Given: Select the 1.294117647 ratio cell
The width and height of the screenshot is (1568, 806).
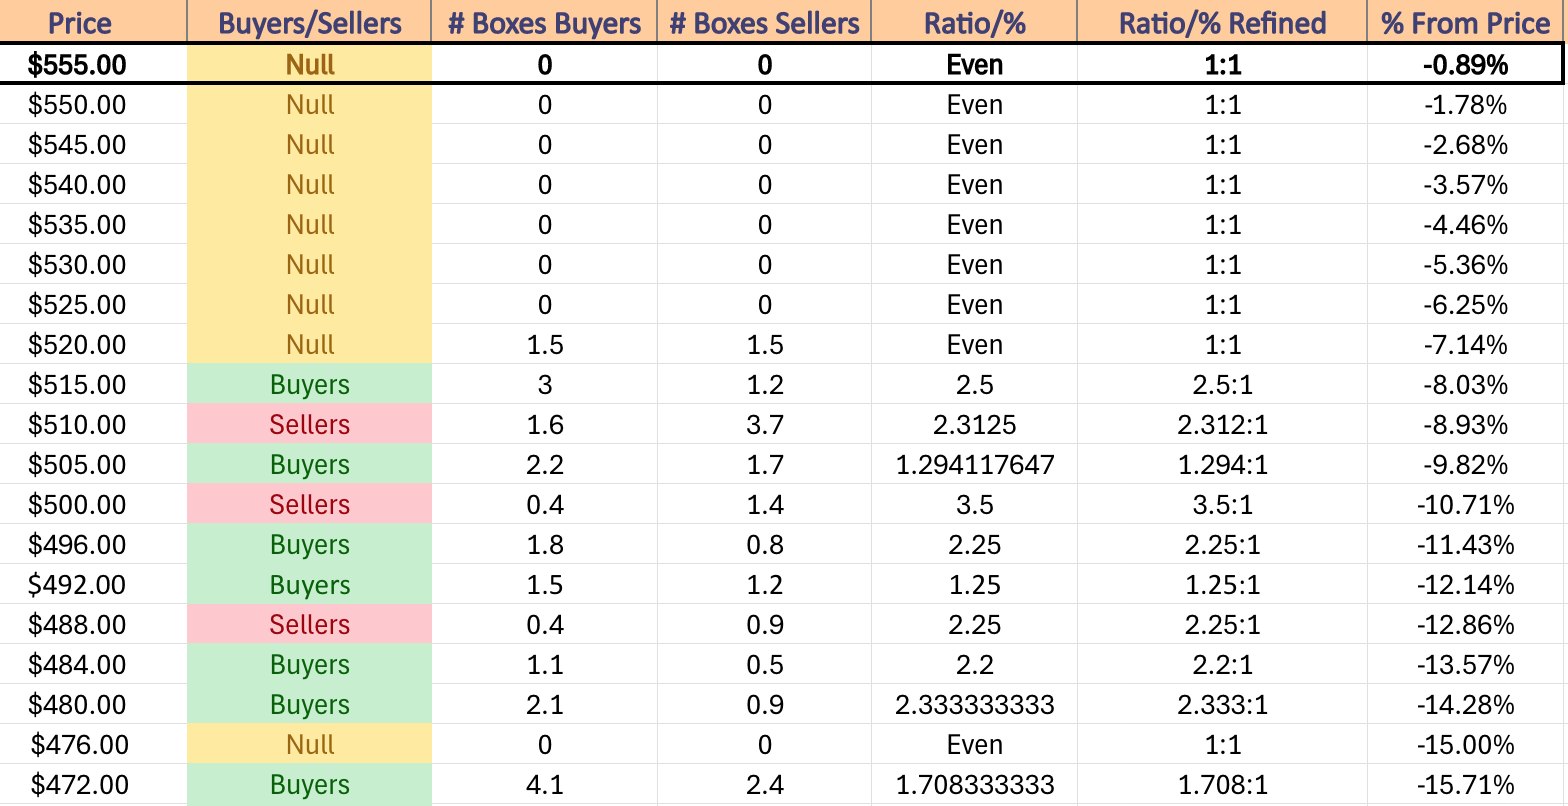Looking at the screenshot, I should click(x=974, y=465).
